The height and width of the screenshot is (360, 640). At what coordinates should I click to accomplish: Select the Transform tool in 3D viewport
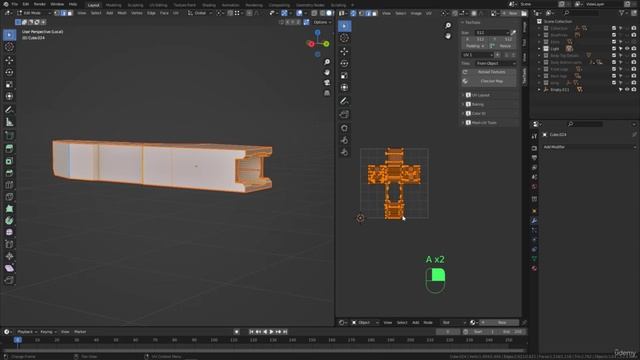9,96
